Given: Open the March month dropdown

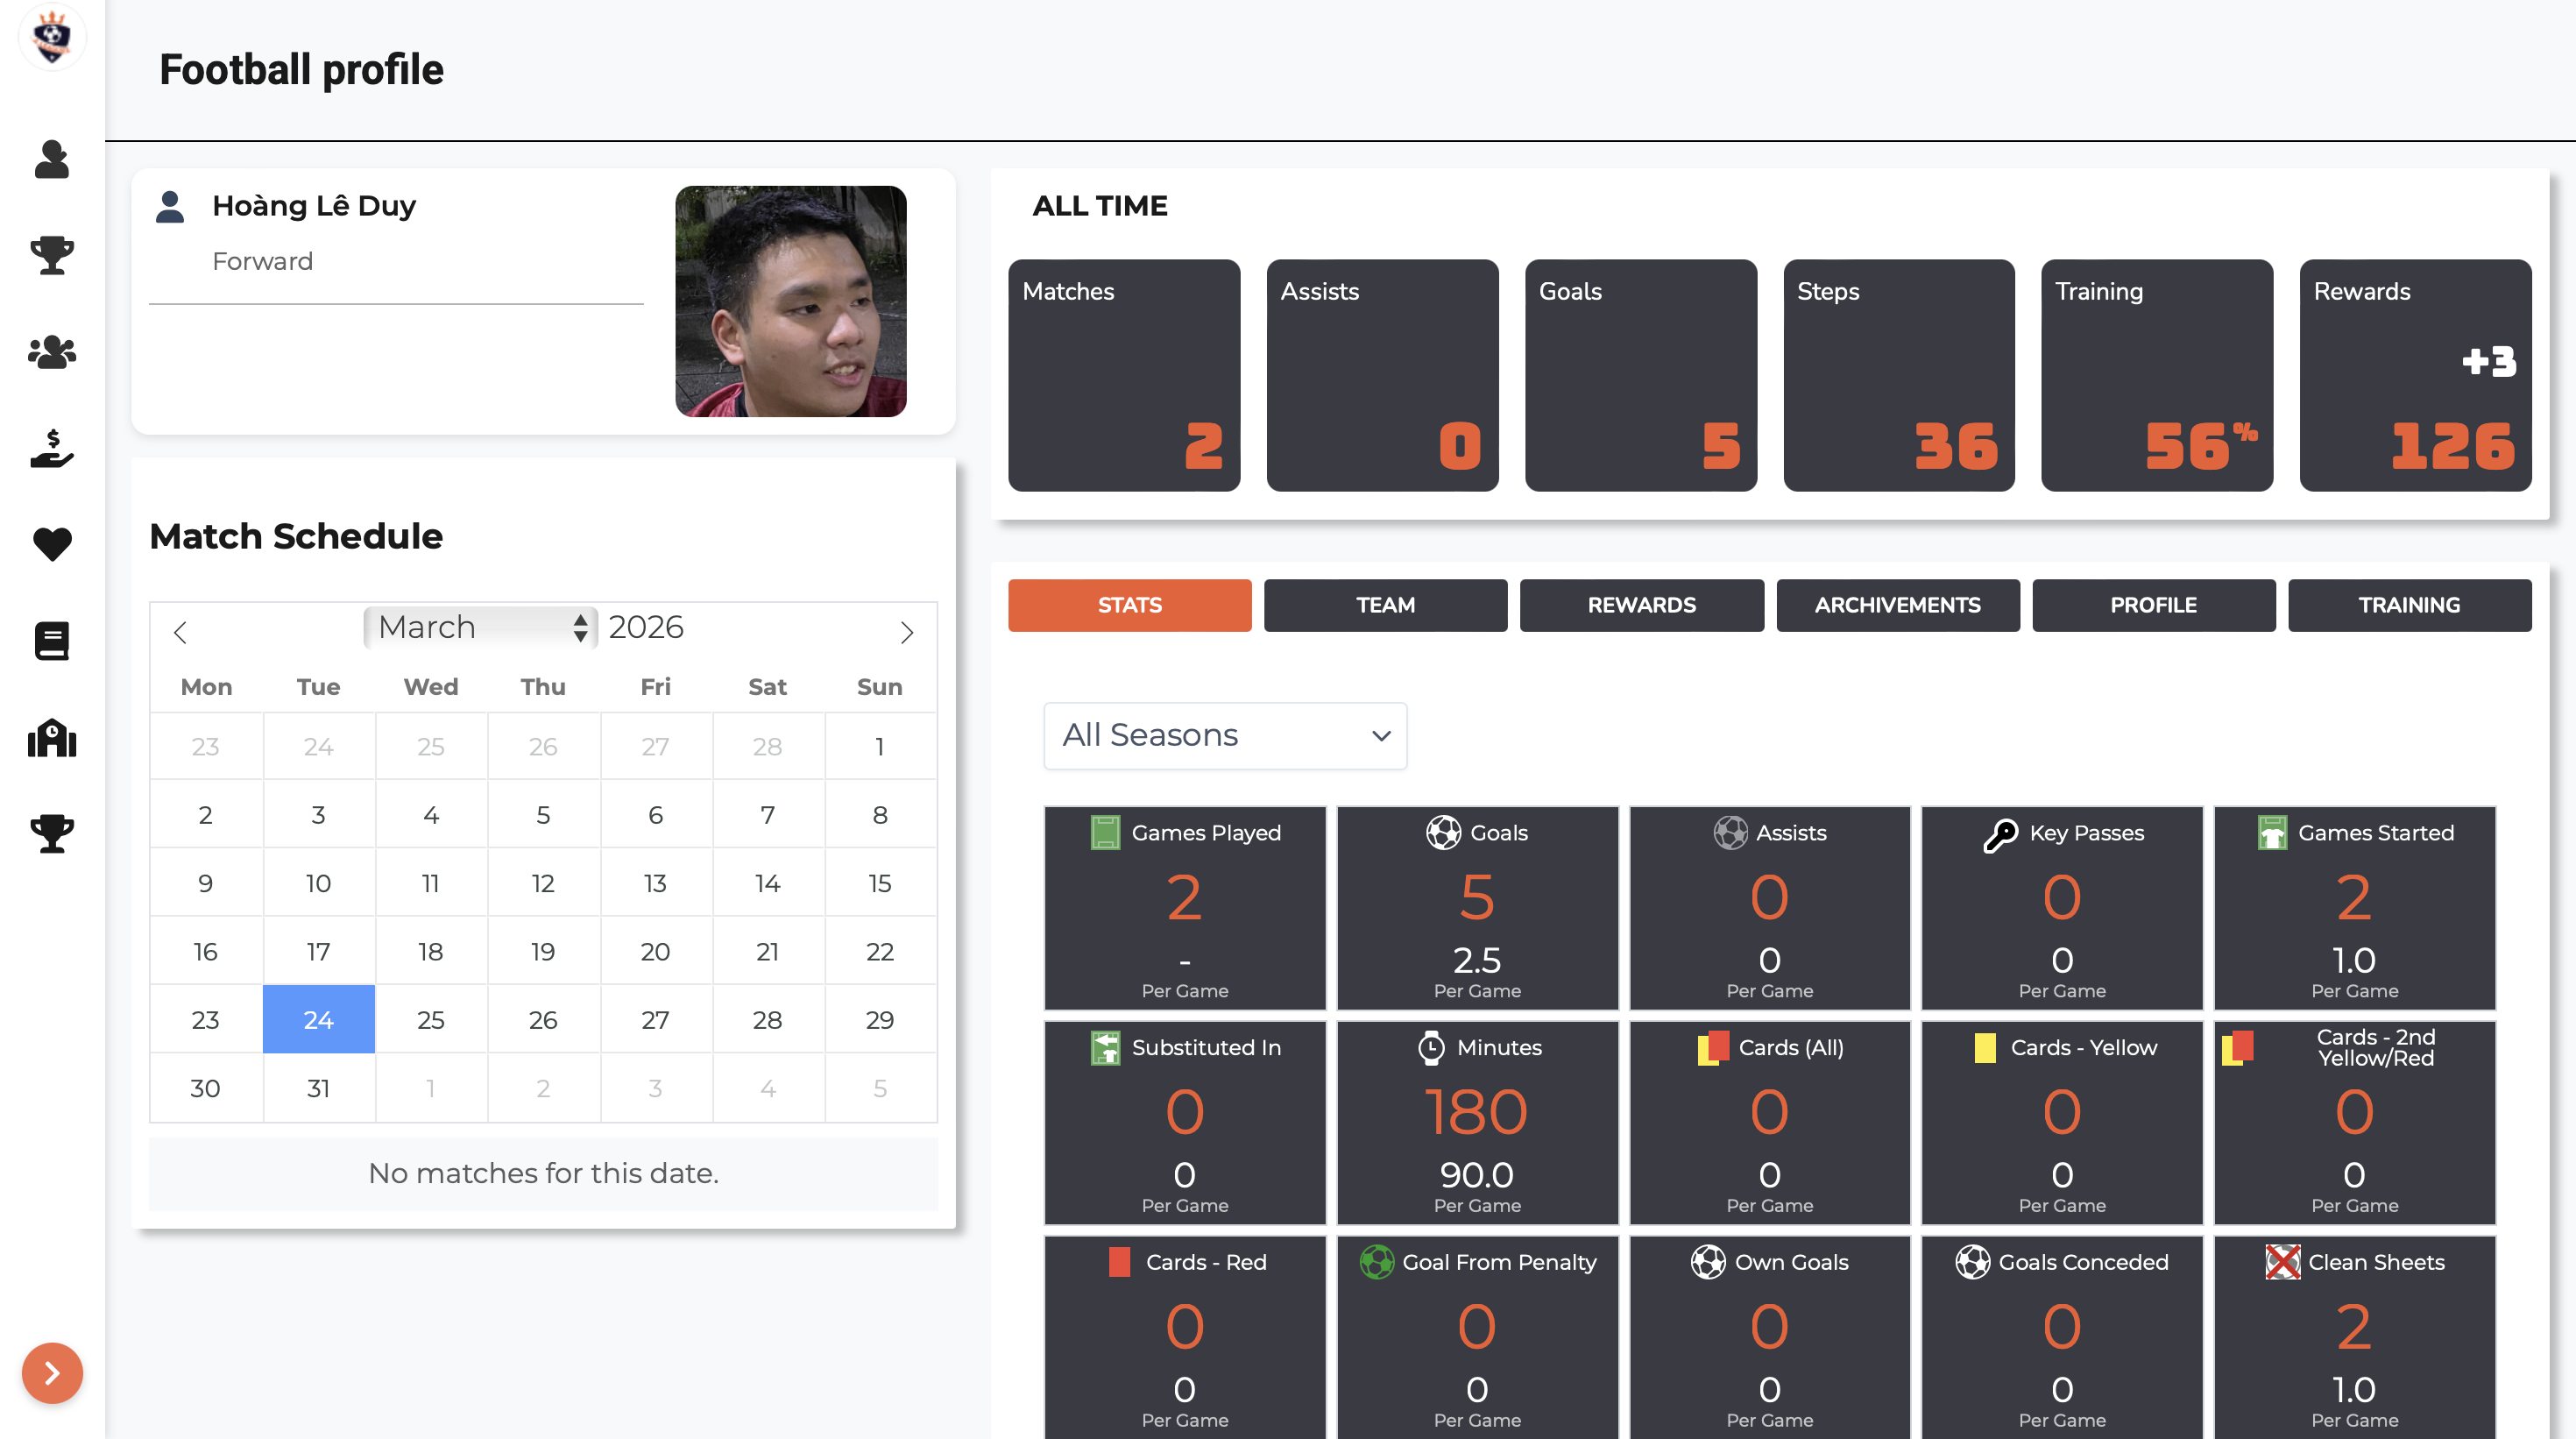Looking at the screenshot, I should pos(480,627).
